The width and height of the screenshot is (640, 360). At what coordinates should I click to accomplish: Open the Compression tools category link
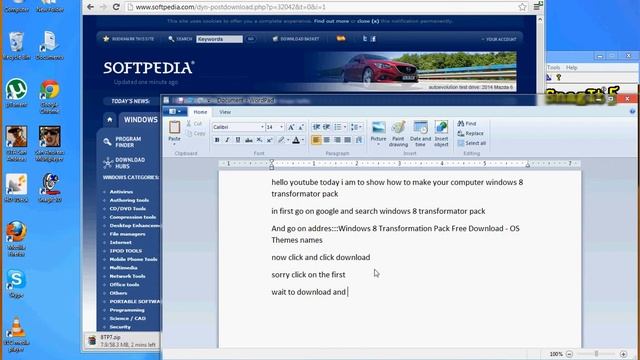pyautogui.click(x=133, y=217)
